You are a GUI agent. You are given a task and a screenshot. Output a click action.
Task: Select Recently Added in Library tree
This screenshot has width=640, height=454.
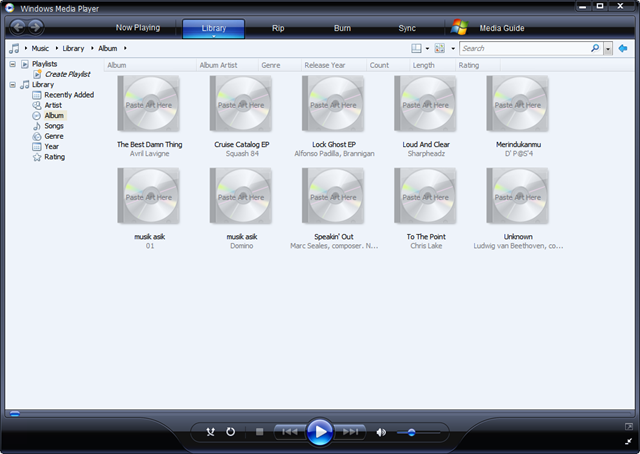69,95
